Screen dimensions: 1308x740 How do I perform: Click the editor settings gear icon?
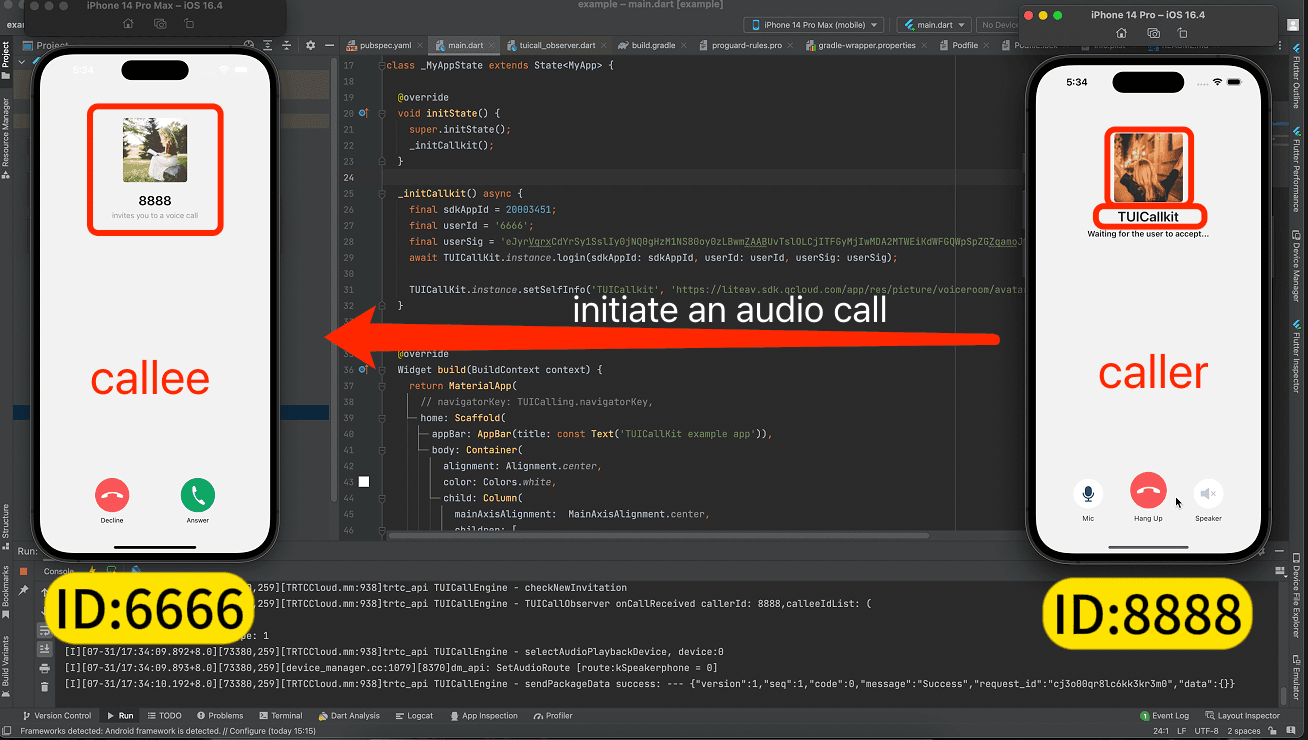tap(311, 45)
